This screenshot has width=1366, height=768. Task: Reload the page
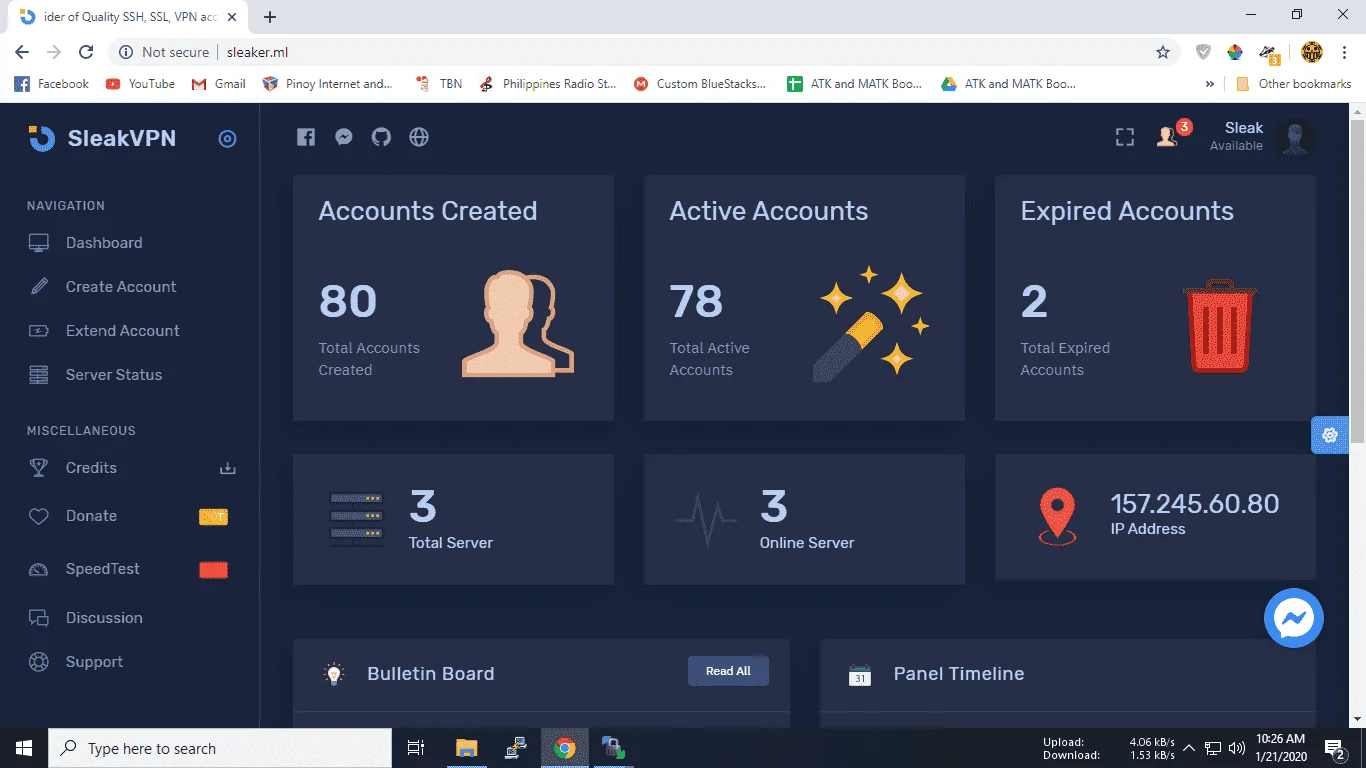[86, 52]
